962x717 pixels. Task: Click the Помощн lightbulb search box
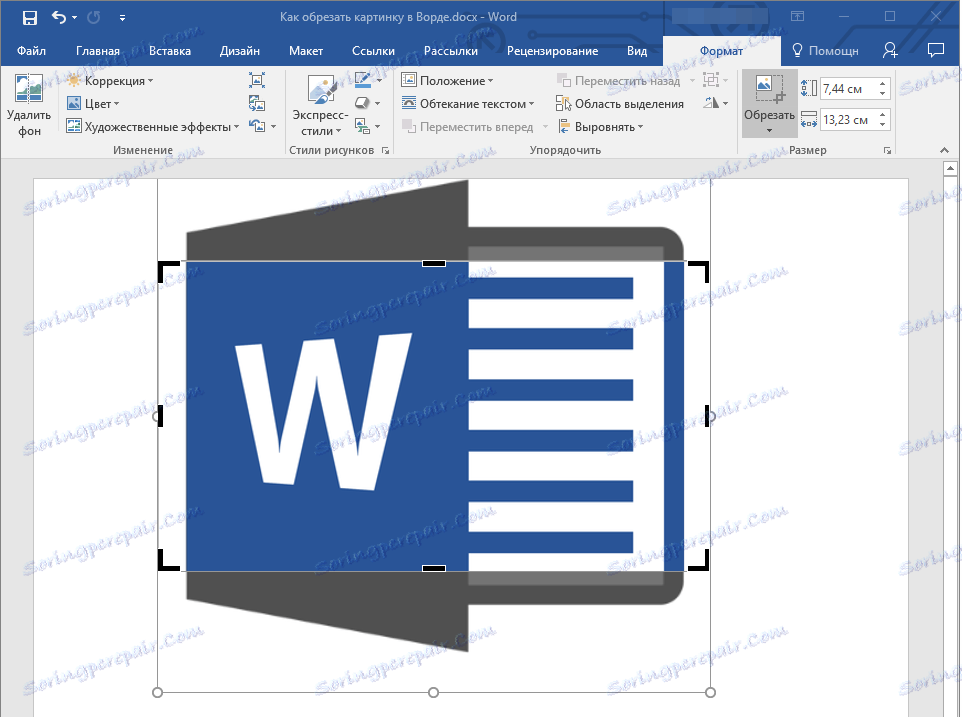(x=825, y=51)
